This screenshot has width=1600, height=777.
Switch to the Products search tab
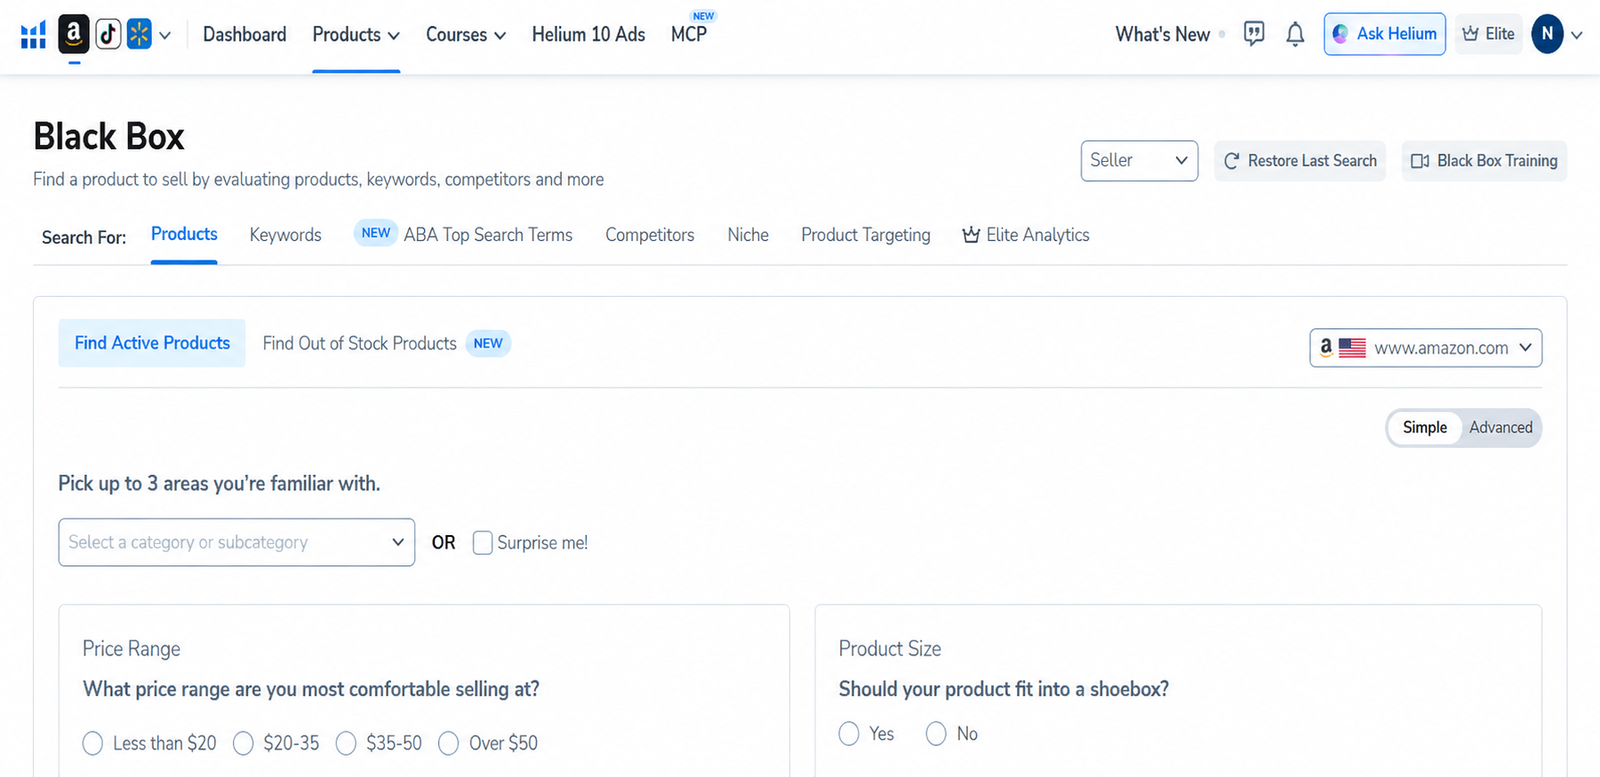184,234
